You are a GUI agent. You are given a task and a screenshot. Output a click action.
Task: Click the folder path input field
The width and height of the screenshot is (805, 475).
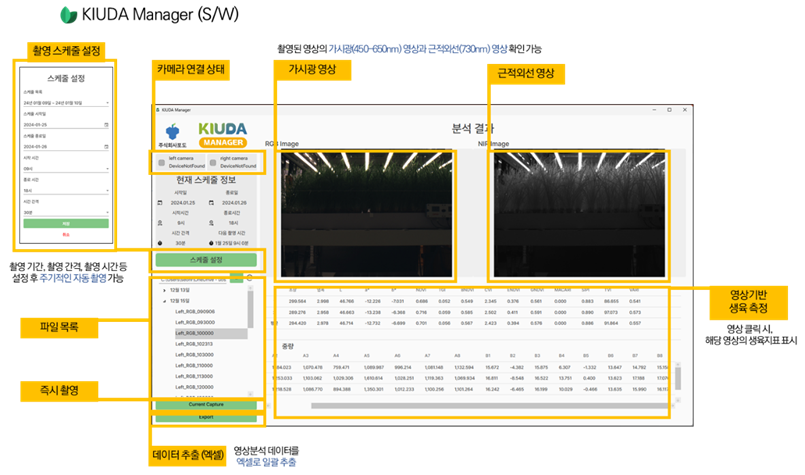193,279
